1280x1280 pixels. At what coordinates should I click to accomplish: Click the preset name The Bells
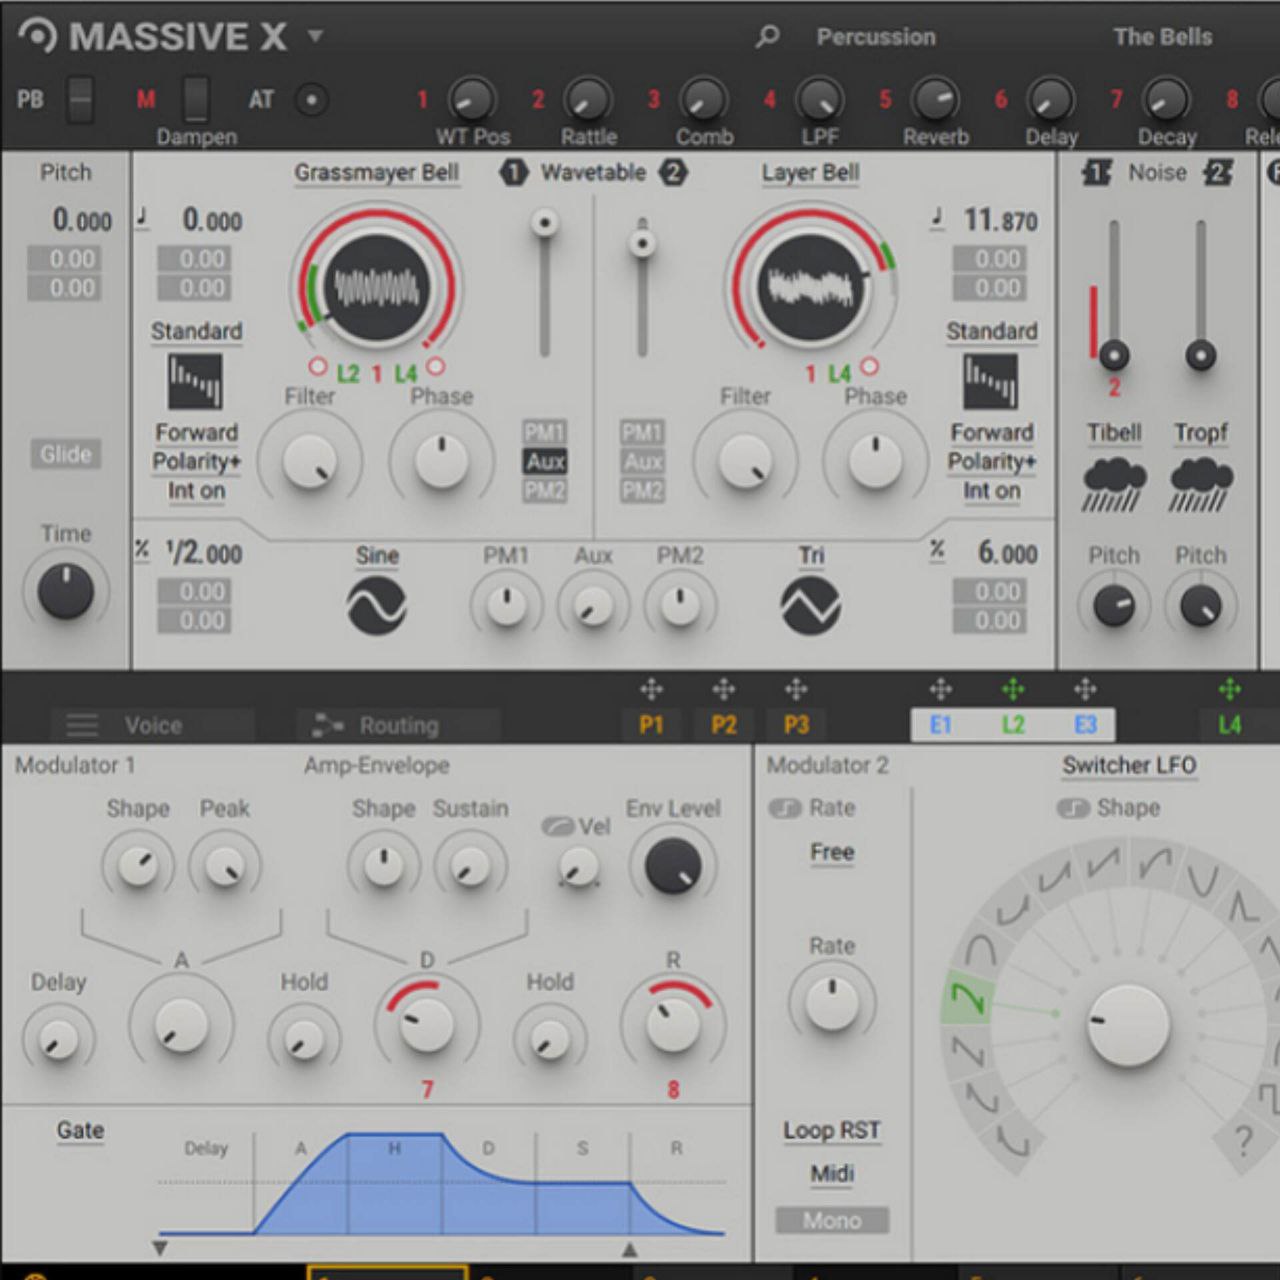(x=1163, y=37)
